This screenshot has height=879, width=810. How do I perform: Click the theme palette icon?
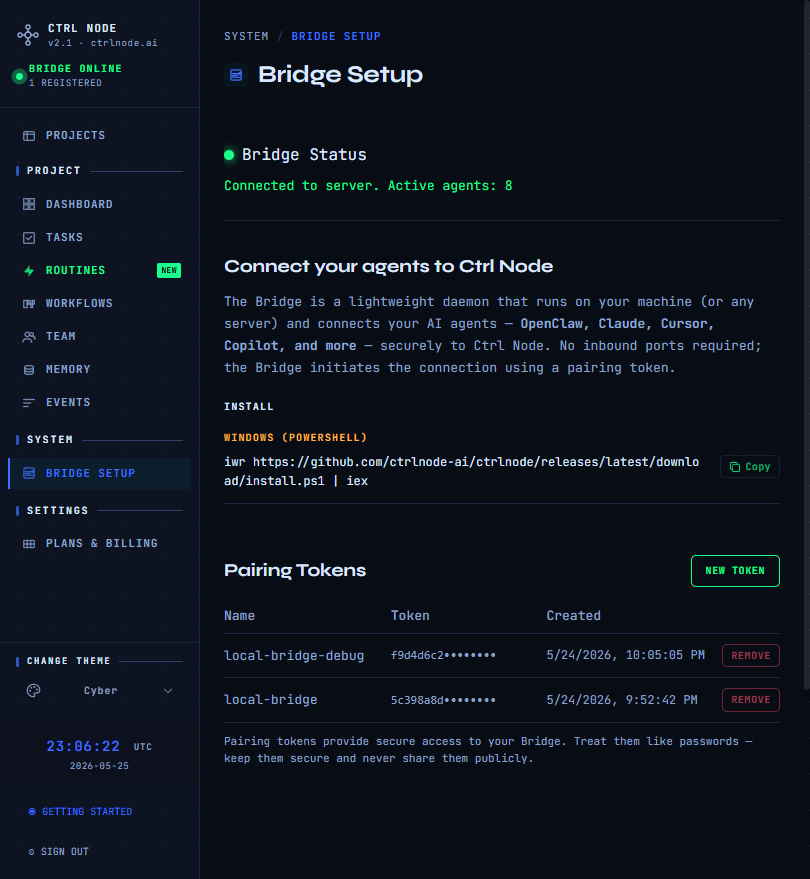[34, 691]
